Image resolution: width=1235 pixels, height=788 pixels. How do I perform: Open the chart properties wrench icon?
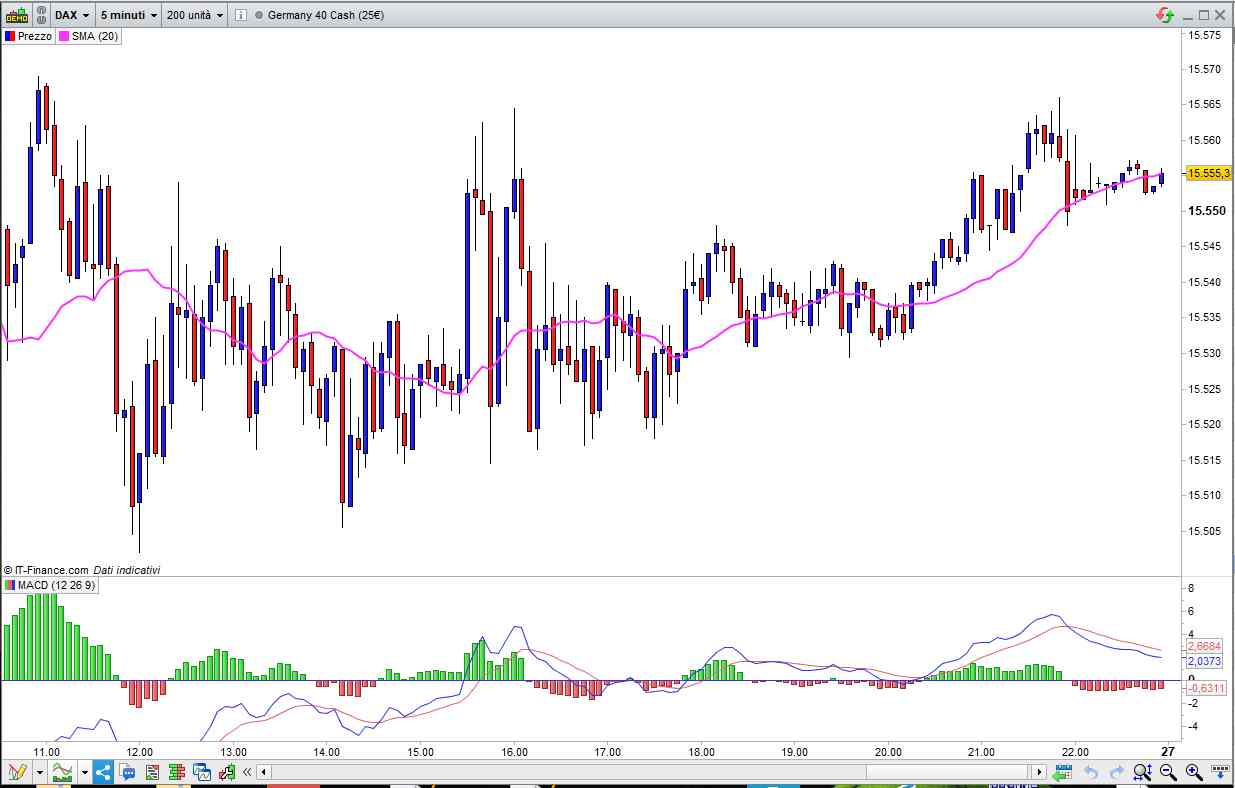227,772
